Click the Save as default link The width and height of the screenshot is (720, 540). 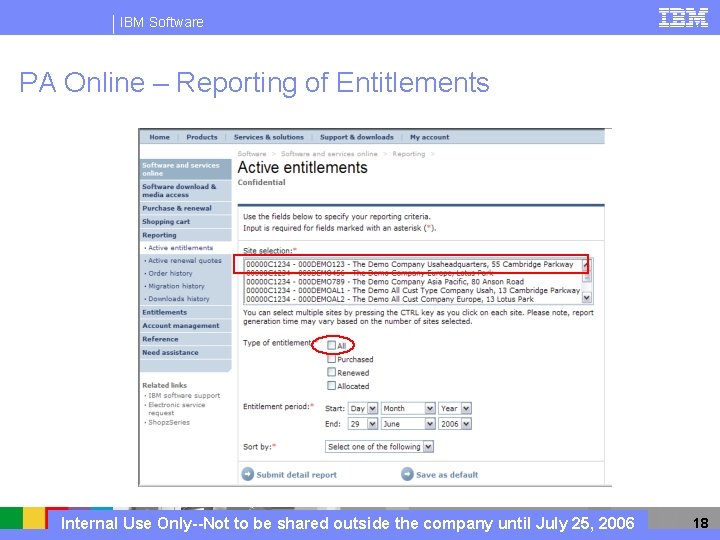click(447, 475)
